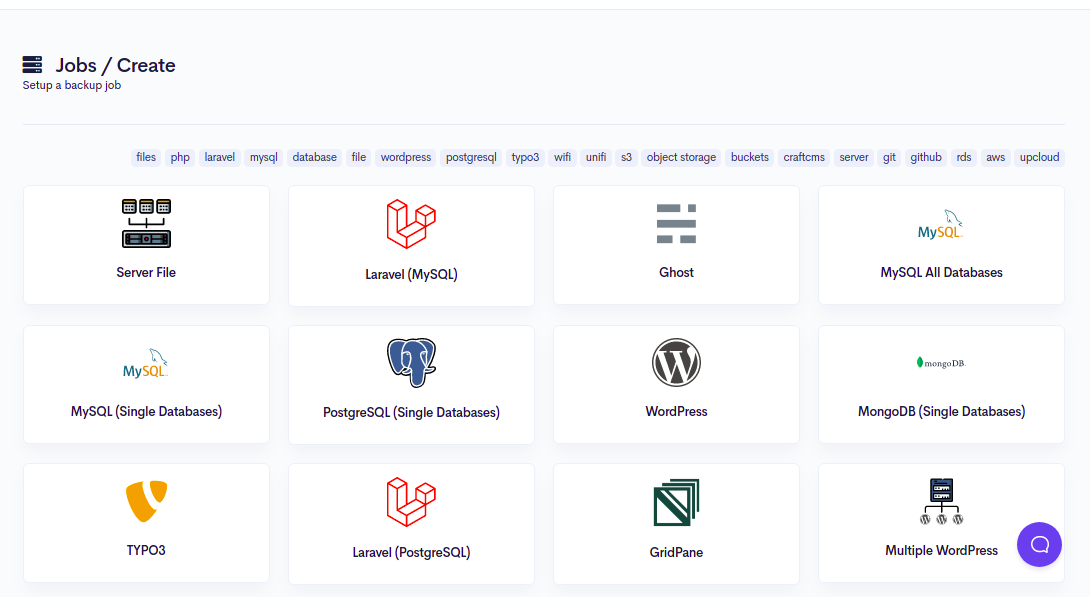Filter by the server tag

(854, 157)
